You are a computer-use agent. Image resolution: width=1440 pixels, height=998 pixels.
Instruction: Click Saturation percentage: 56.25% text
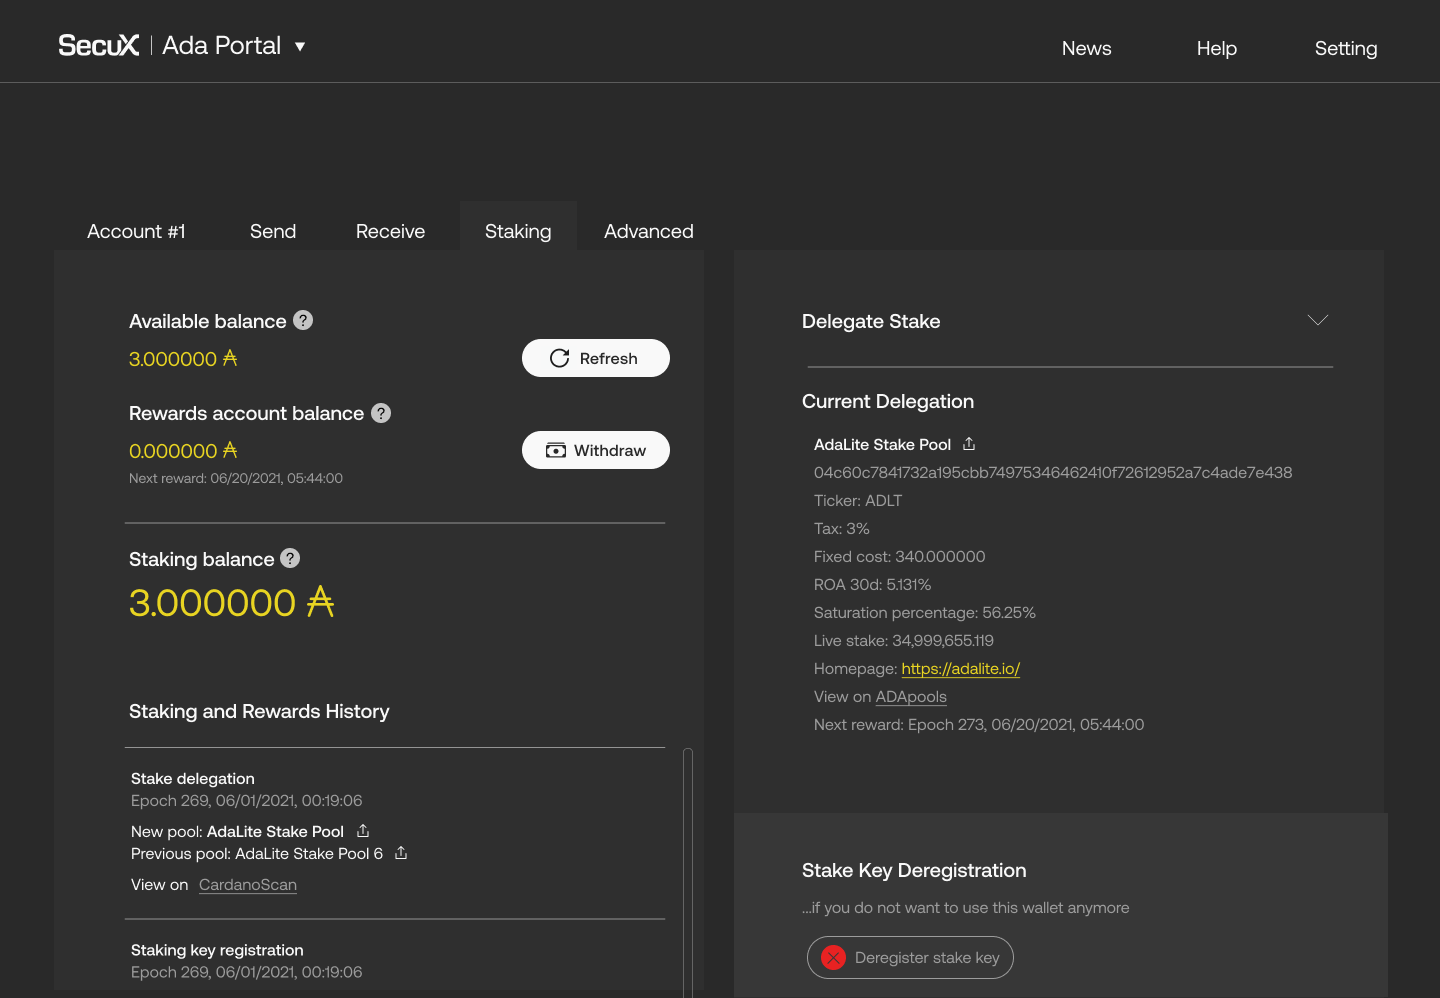point(925,612)
